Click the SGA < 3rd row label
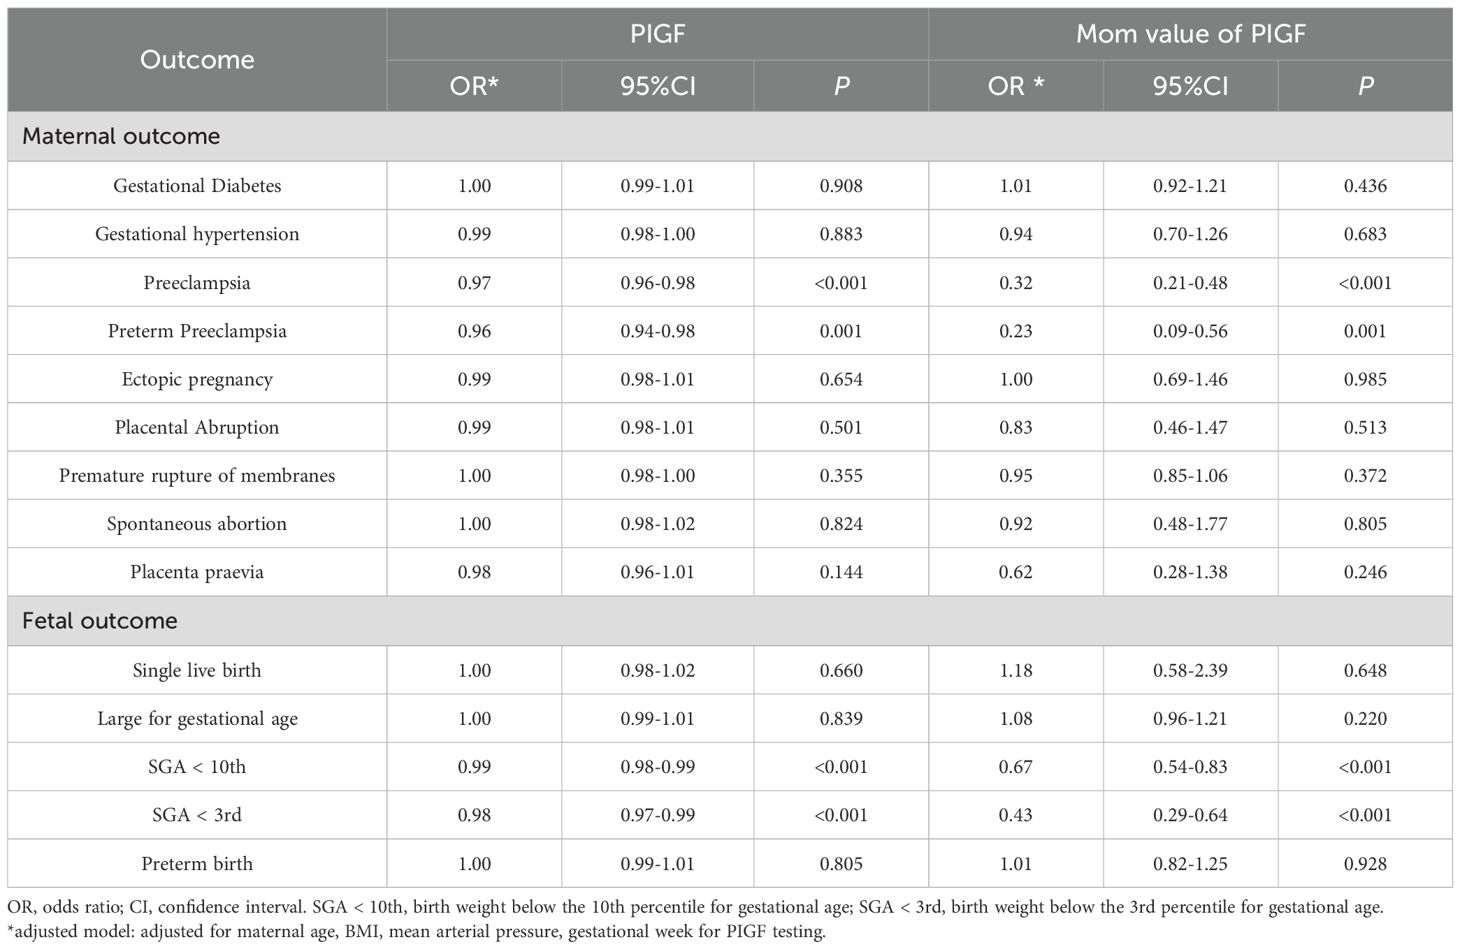1460x949 pixels. point(197,815)
